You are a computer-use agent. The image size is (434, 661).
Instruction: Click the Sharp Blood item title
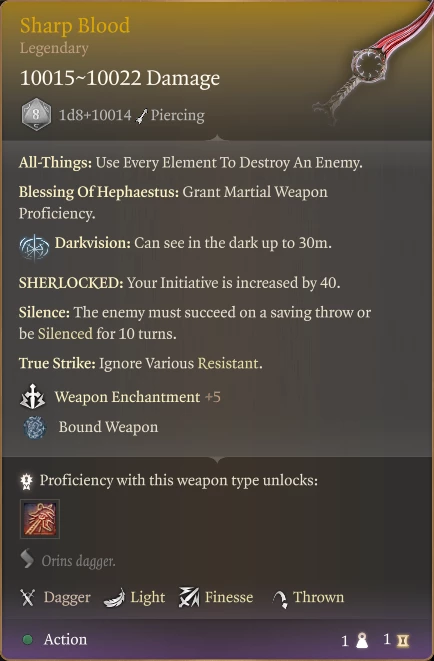[75, 25]
